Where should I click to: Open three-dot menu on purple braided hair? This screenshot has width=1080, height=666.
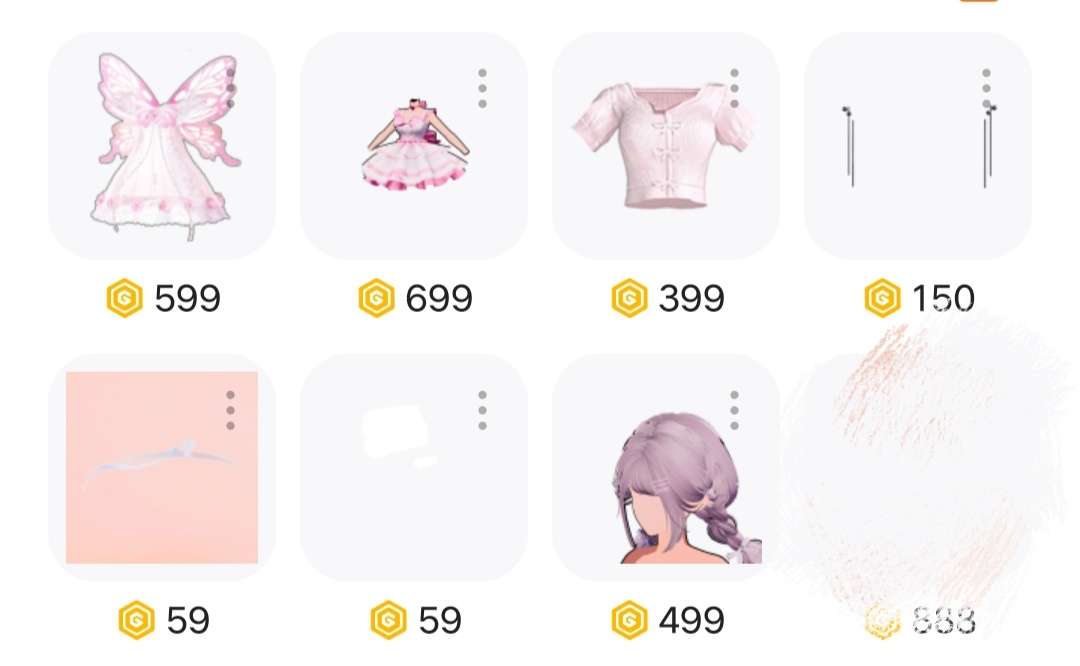click(x=734, y=410)
